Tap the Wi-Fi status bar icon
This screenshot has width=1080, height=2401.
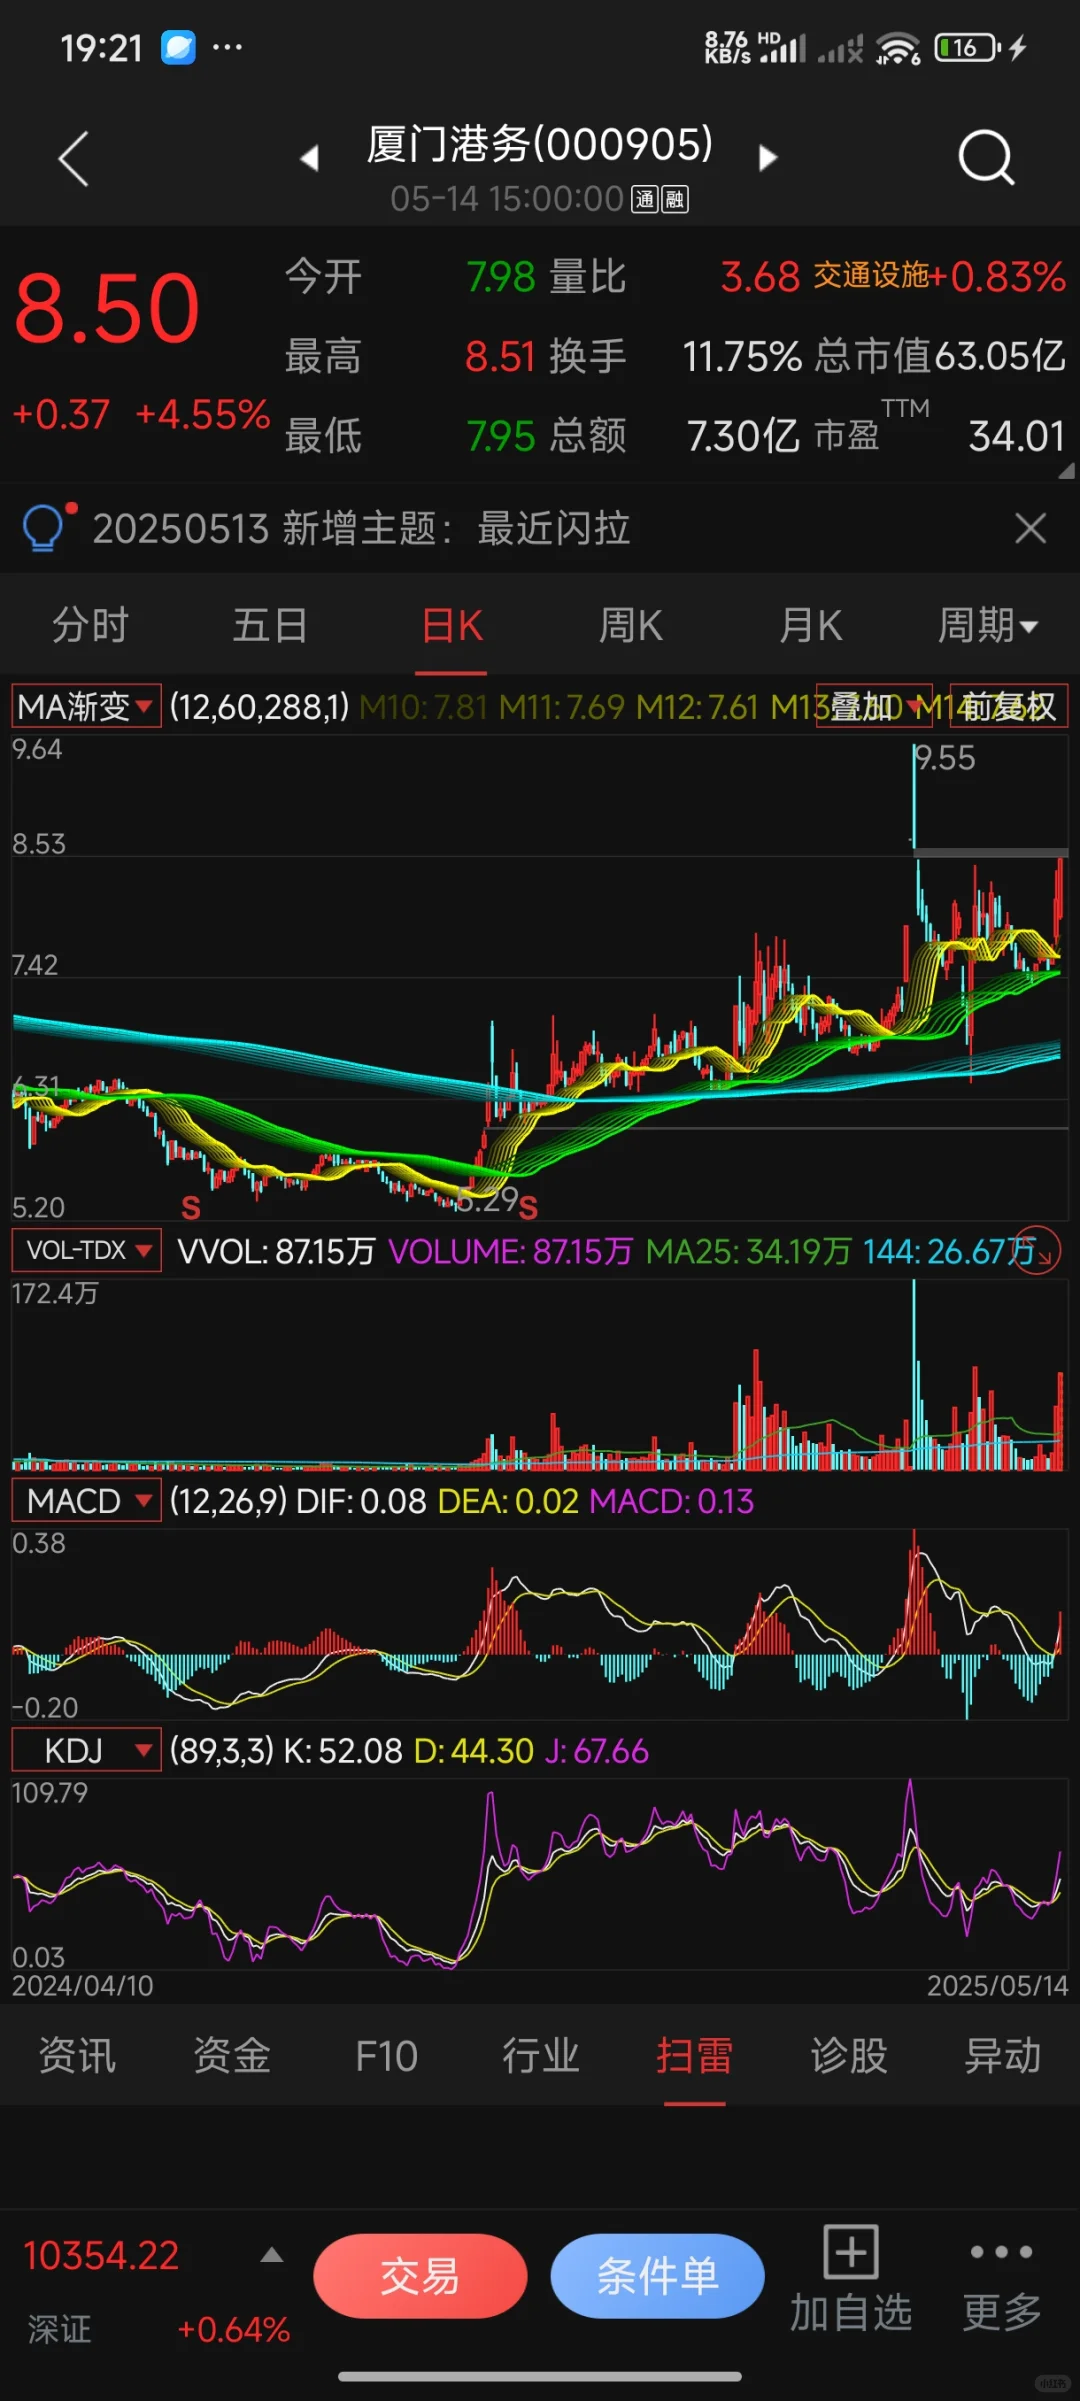(x=897, y=47)
